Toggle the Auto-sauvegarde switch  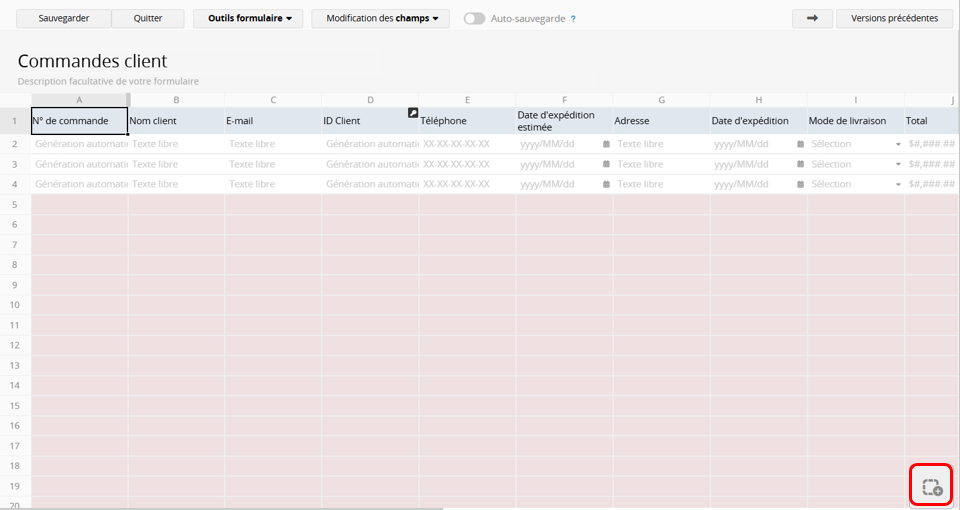(474, 19)
